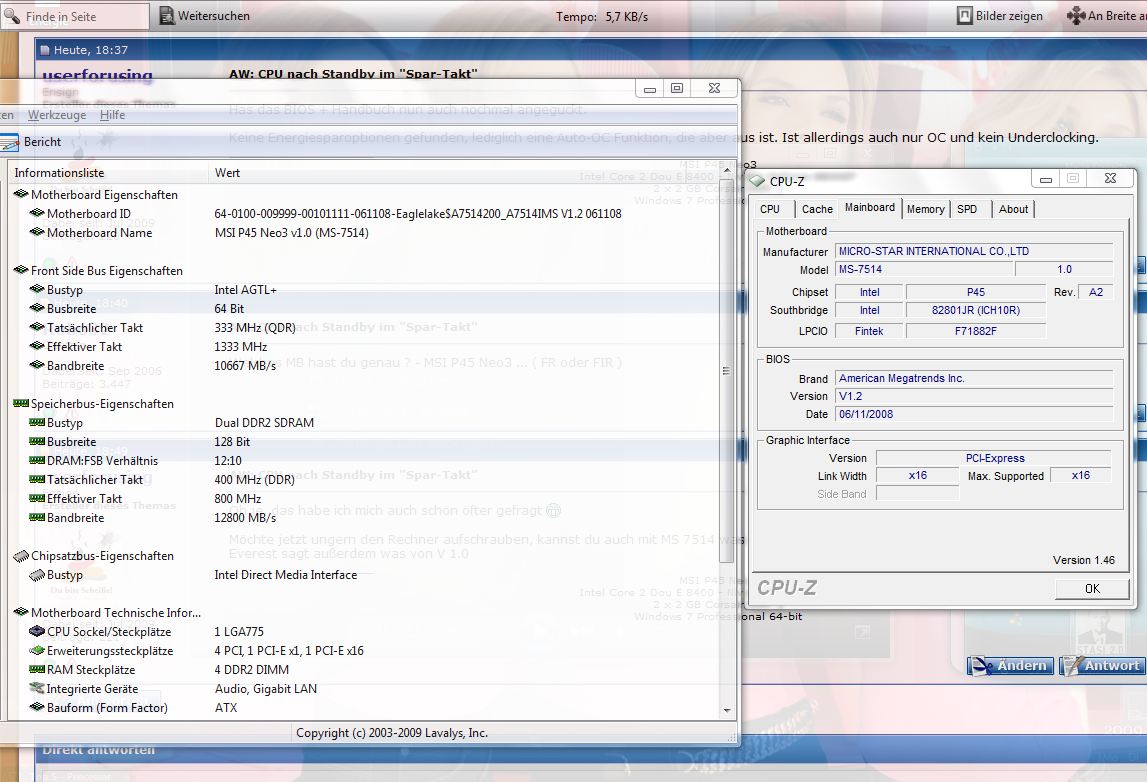Click the BIOS Date field 06/11/2008
1147x782 pixels.
[974, 414]
